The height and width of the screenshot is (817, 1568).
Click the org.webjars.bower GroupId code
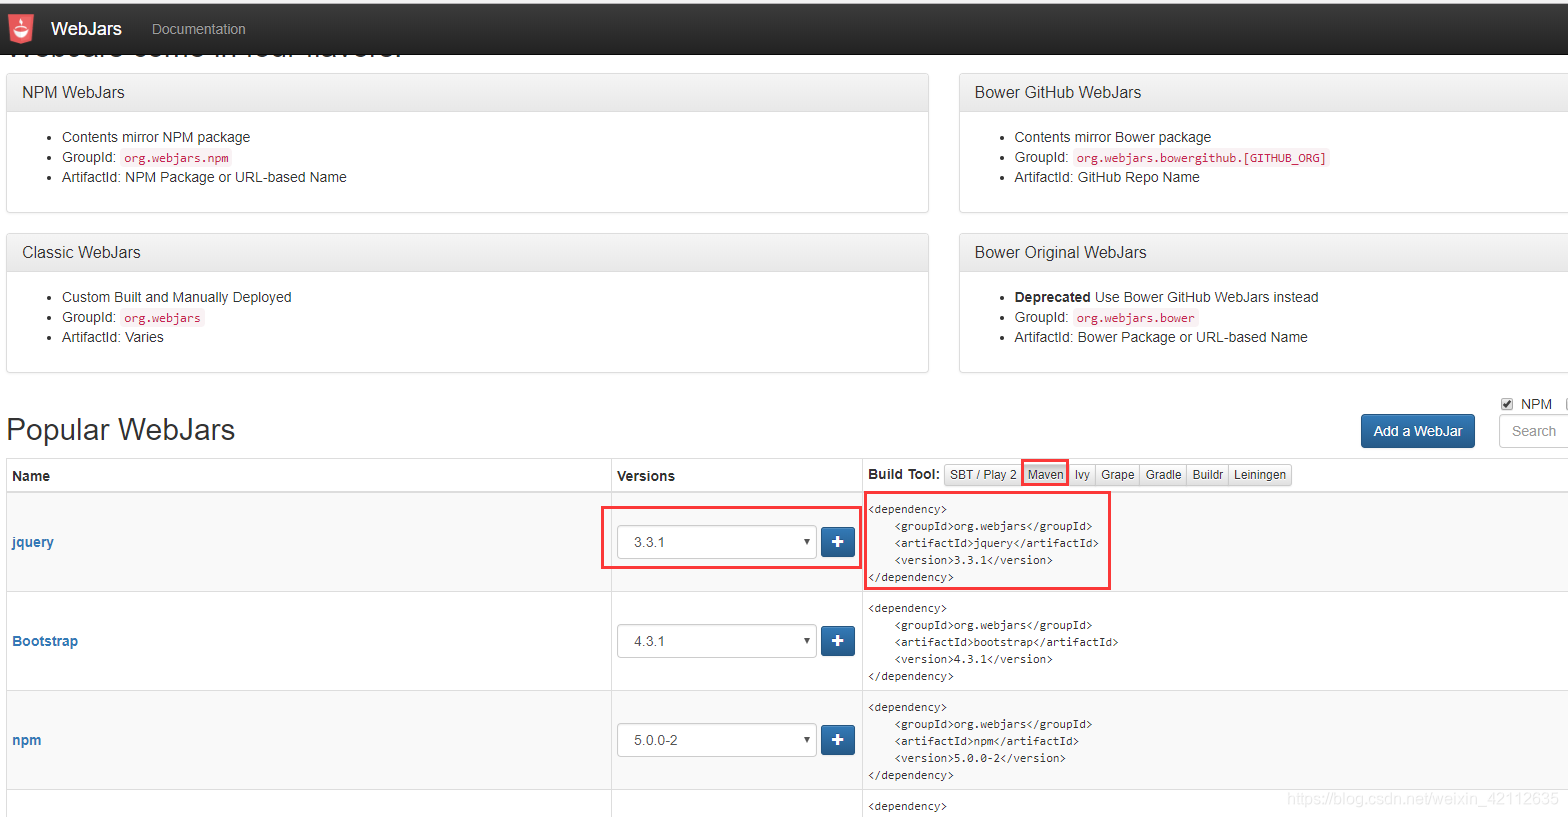pyautogui.click(x=1135, y=318)
